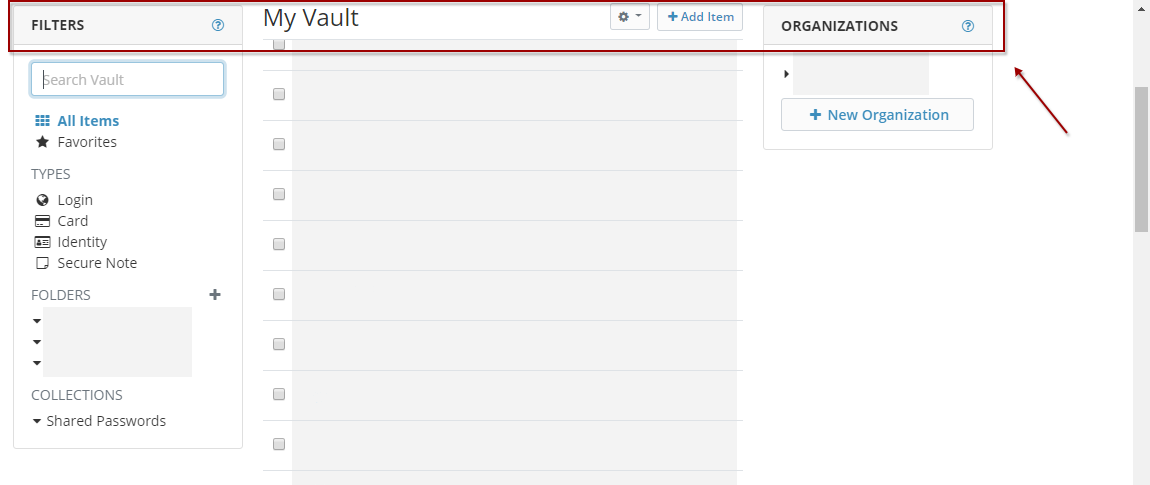This screenshot has width=1150, height=485.
Task: Add a new folder with the plus icon
Action: (x=214, y=294)
